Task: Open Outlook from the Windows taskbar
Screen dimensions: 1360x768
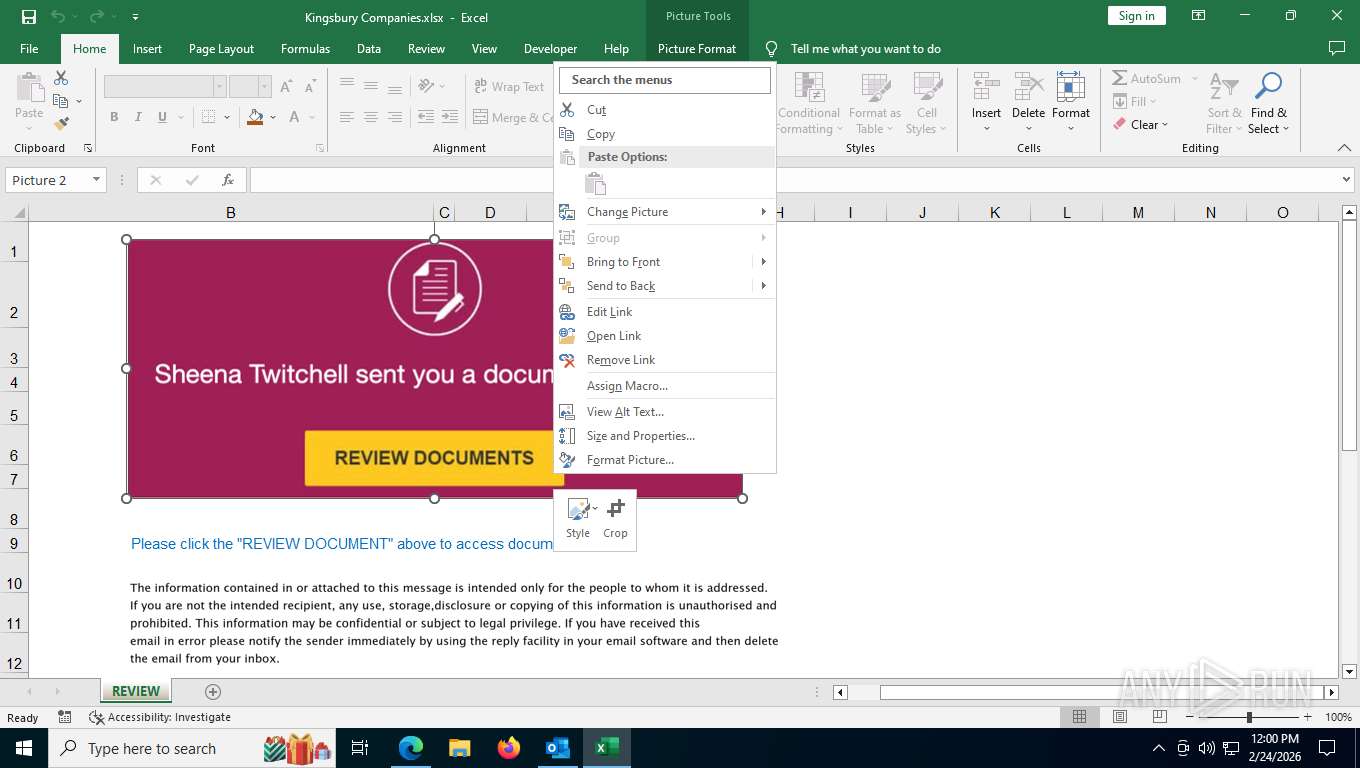Action: tap(558, 748)
